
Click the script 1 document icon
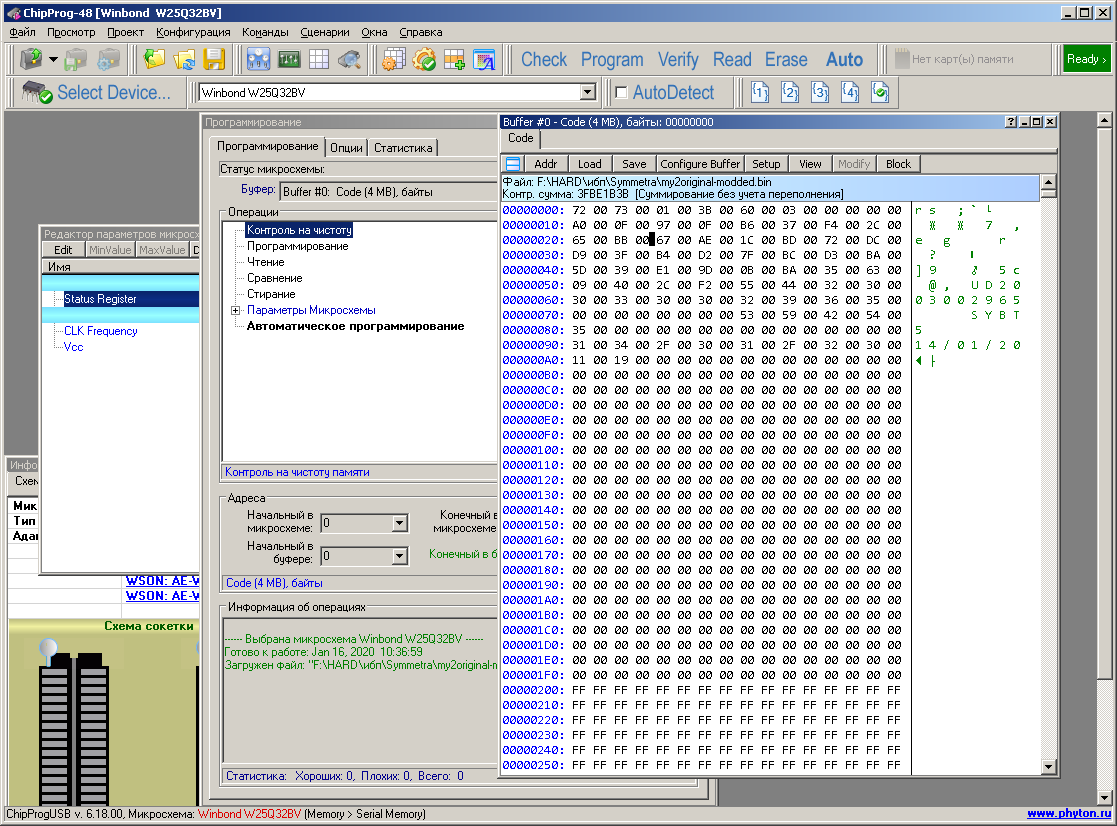[x=760, y=92]
